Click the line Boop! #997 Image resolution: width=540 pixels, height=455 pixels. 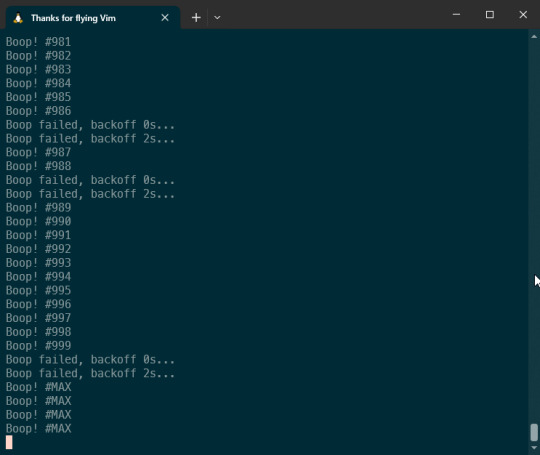(39, 318)
